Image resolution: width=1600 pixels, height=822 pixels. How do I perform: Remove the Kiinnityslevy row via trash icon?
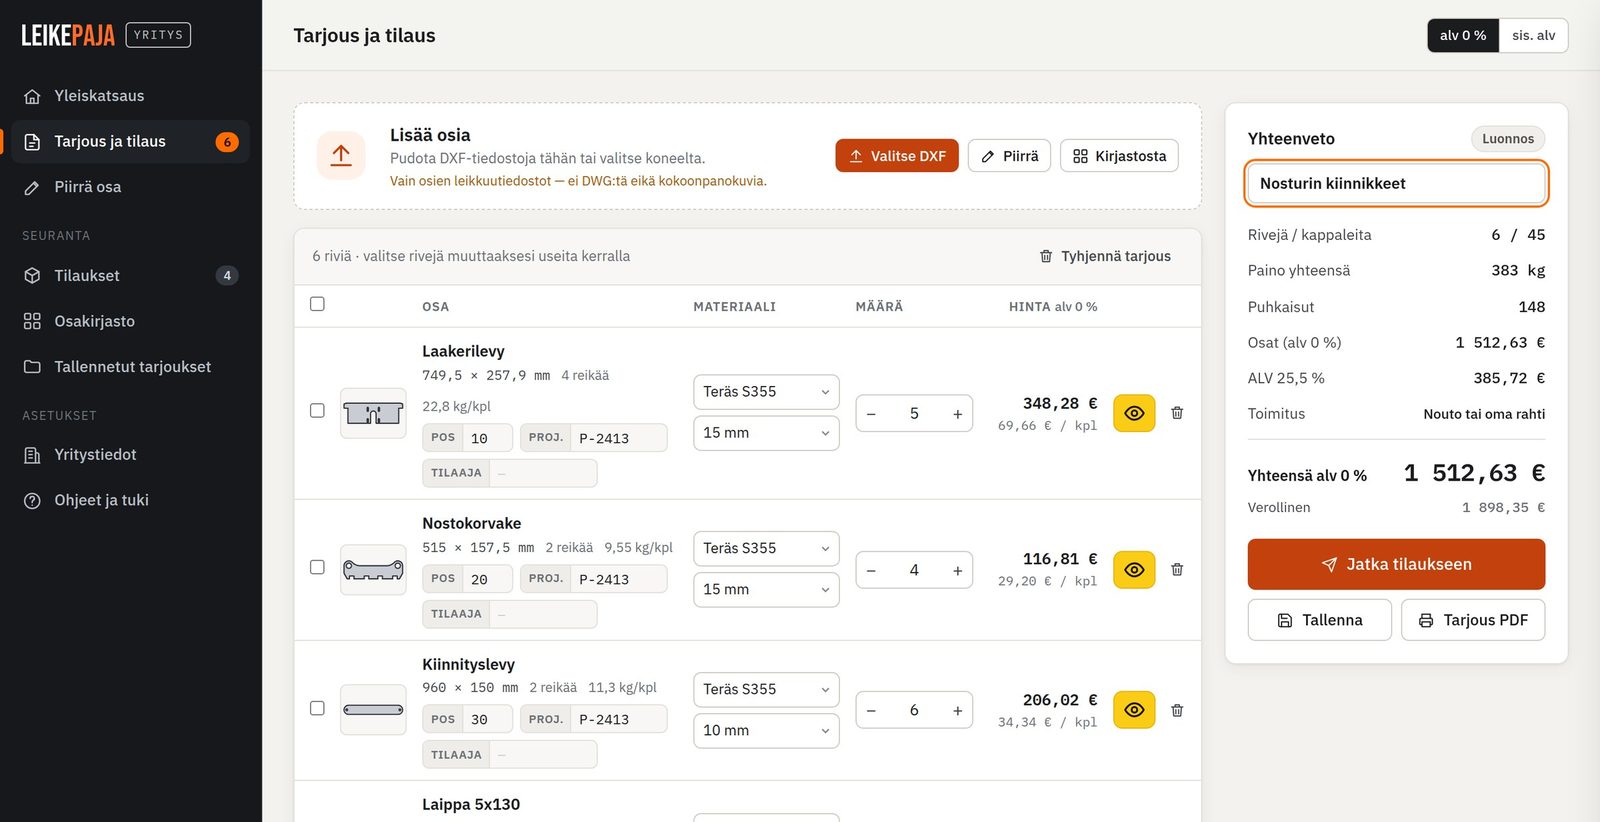pyautogui.click(x=1177, y=711)
